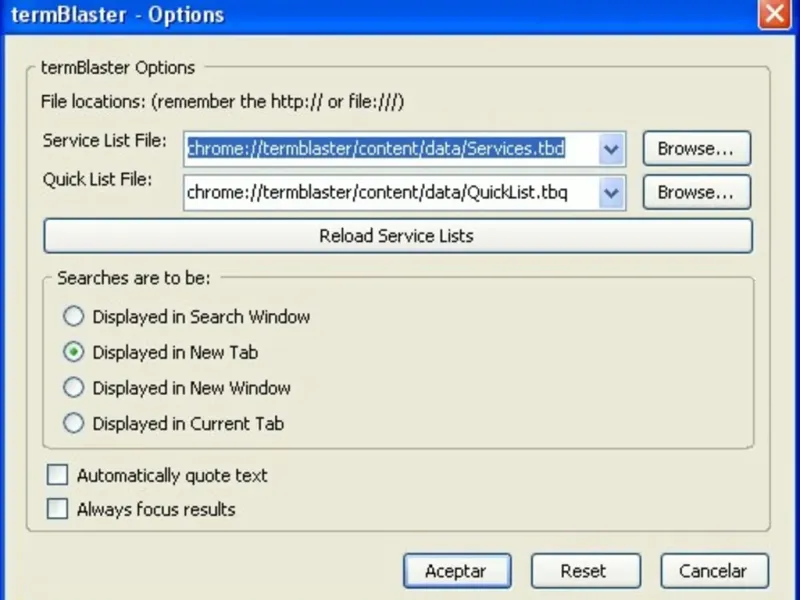Viewport: 800px width, 600px height.
Task: Dismiss dialog with Cancelar button
Action: (x=714, y=571)
